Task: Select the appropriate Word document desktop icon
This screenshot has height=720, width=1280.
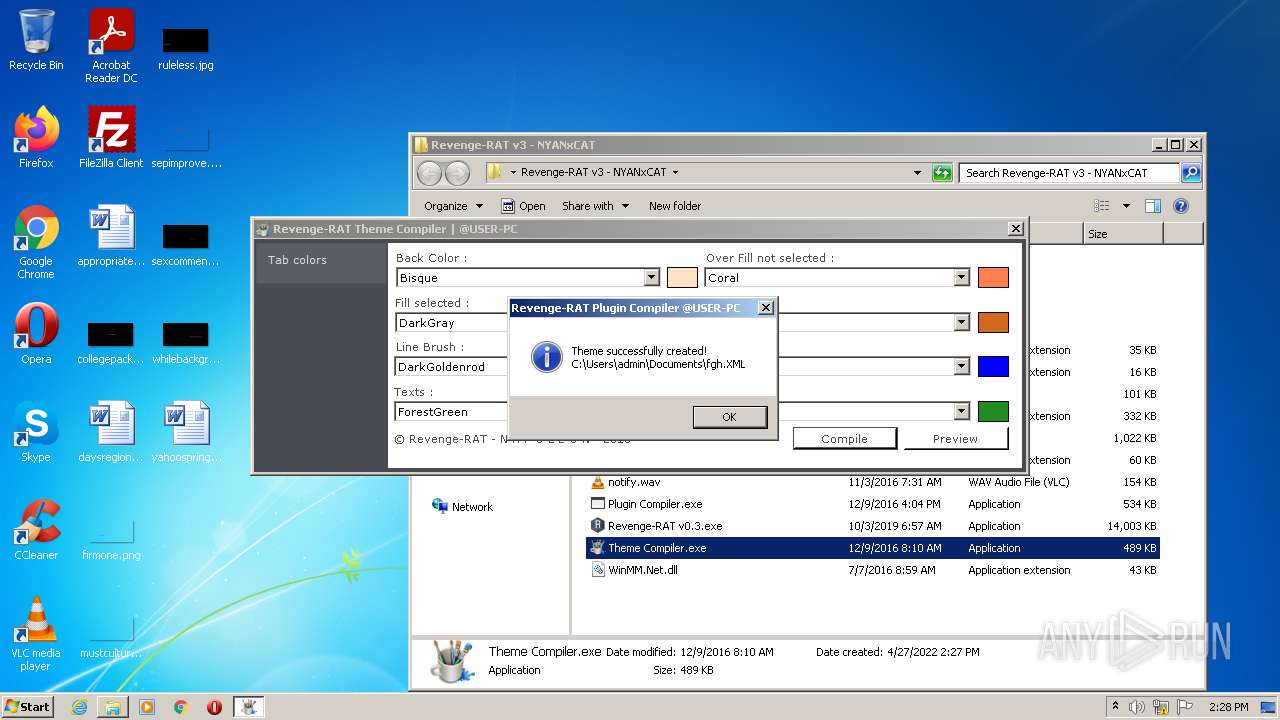Action: point(111,236)
